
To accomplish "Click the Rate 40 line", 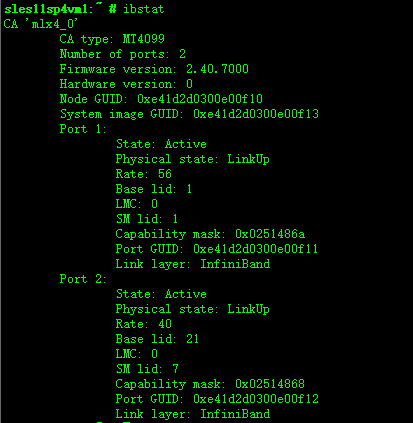I will coord(144,324).
